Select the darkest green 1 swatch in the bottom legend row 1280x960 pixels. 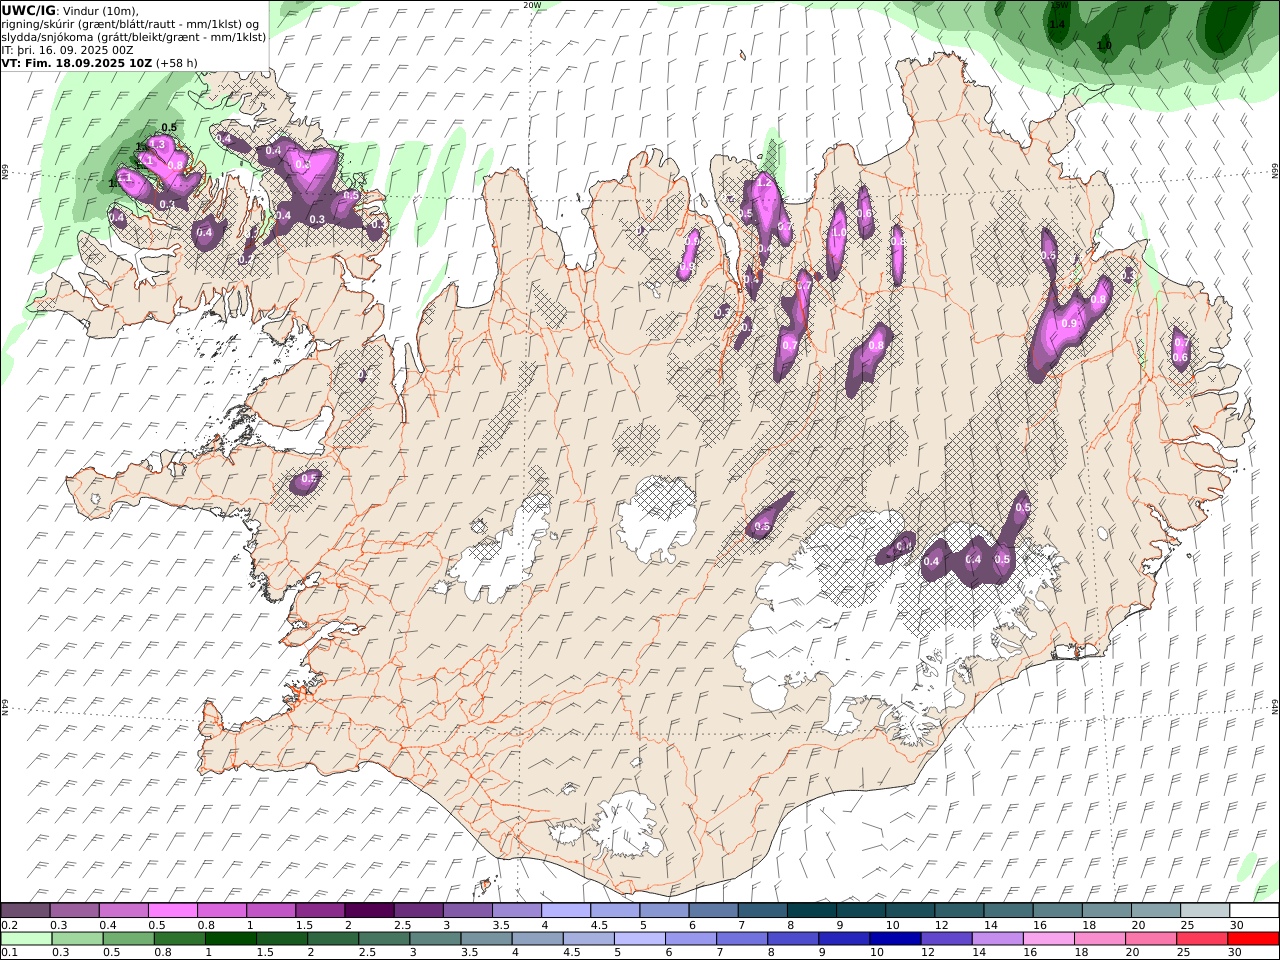click(230, 938)
